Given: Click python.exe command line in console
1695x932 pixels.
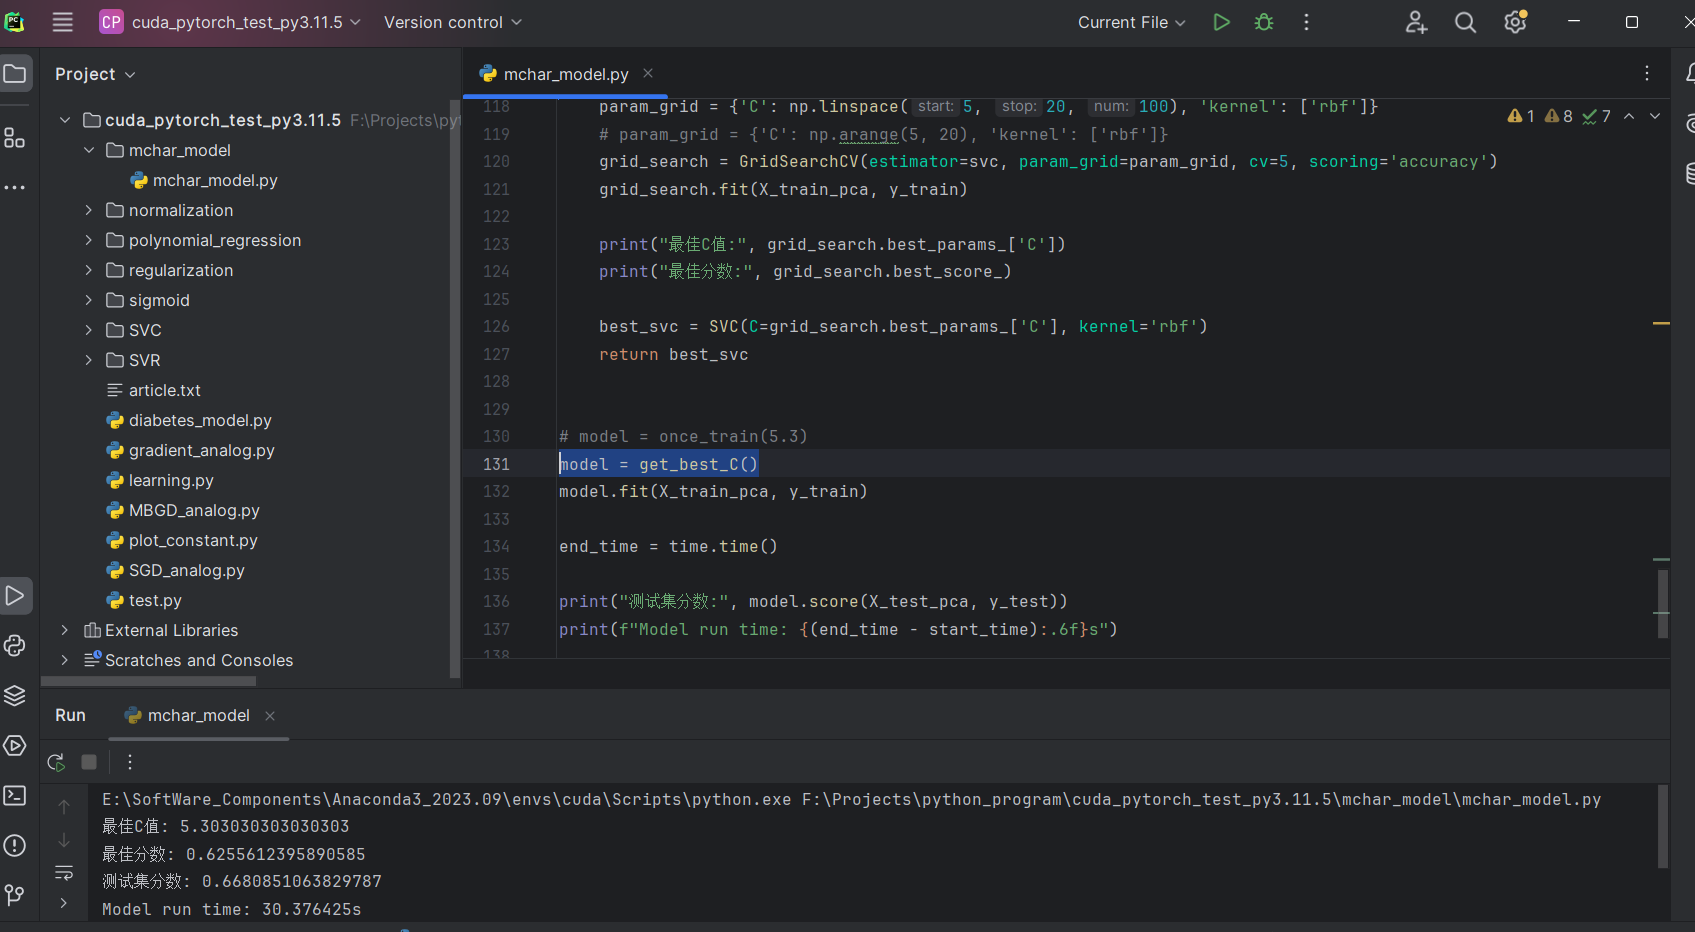Looking at the screenshot, I should point(851,799).
